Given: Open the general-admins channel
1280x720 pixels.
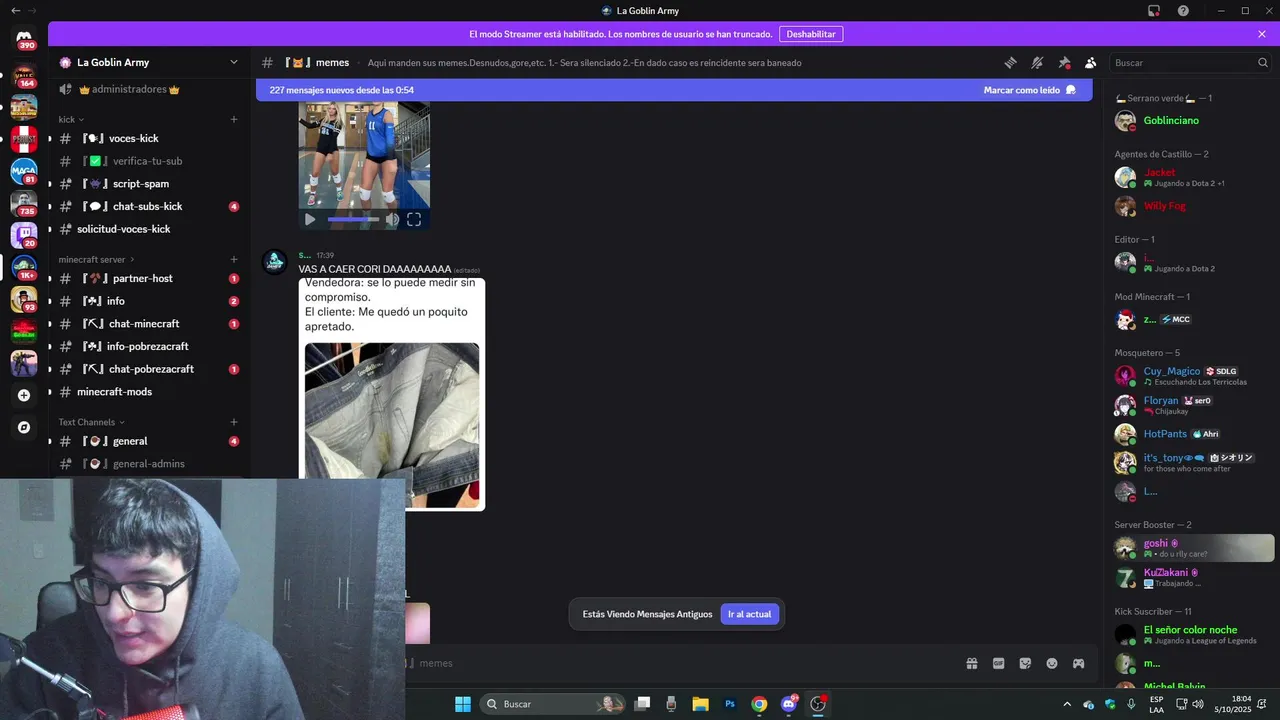Looking at the screenshot, I should pos(150,464).
